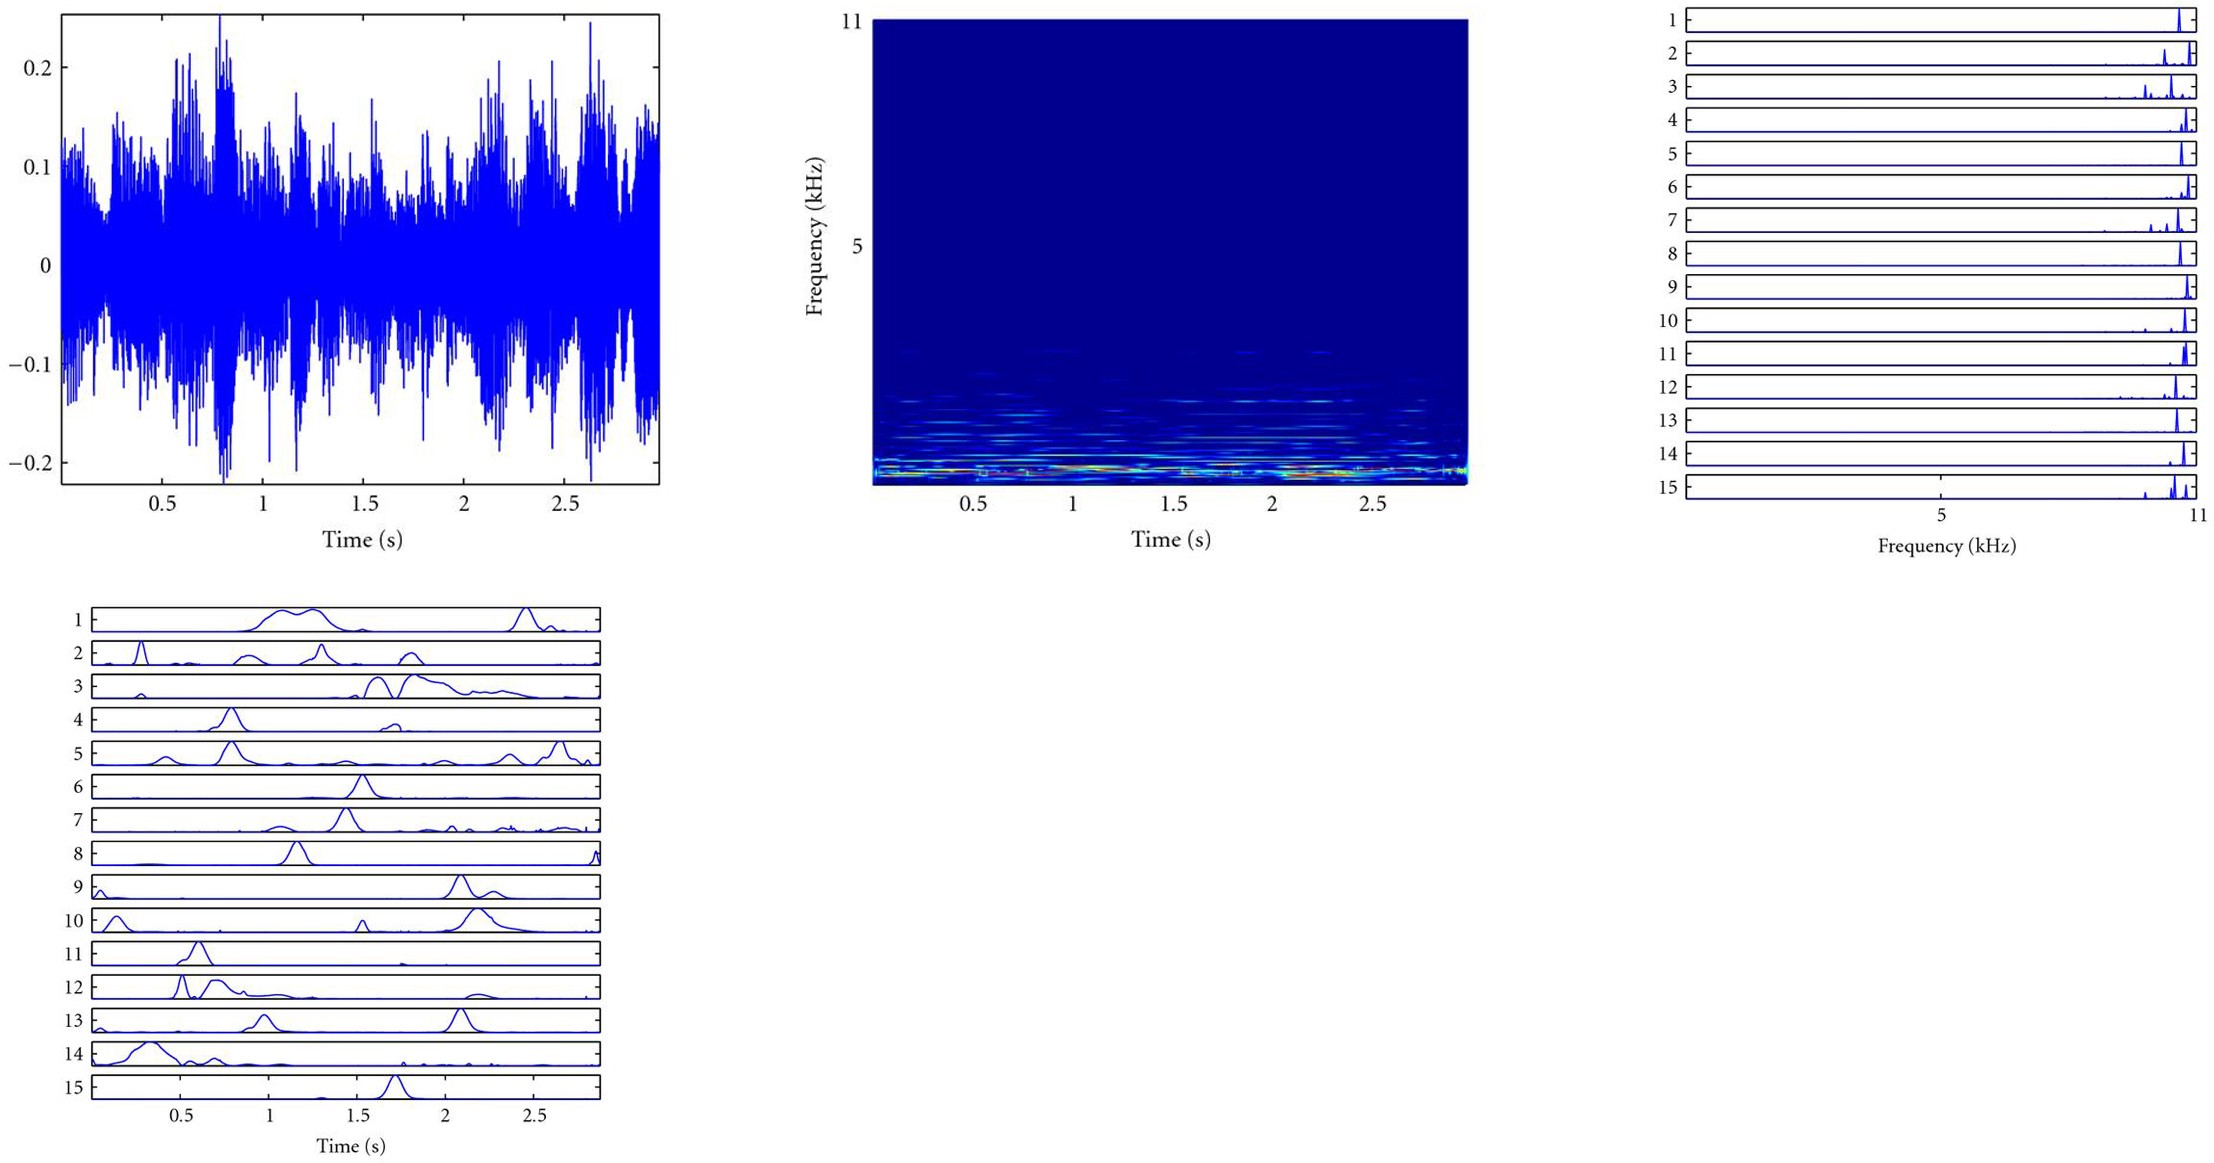
Task: Select frequency basis row 11 plot
Action: [1941, 353]
